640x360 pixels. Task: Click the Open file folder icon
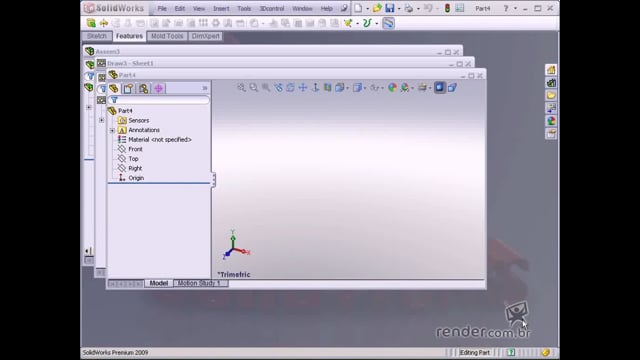point(377,8)
